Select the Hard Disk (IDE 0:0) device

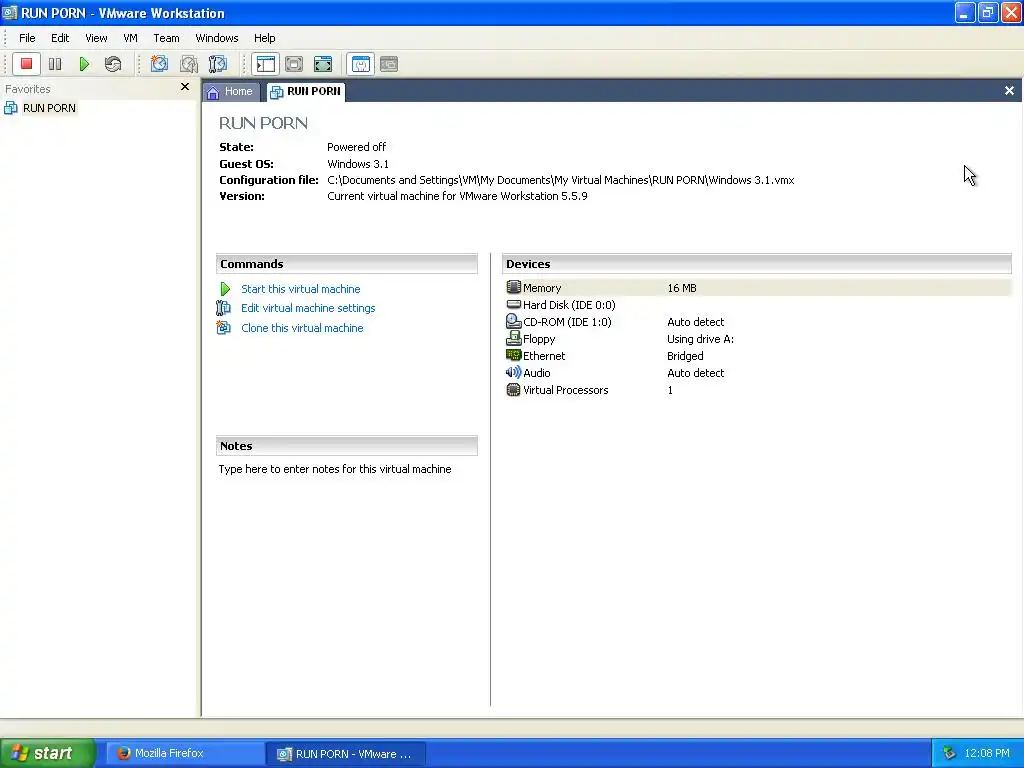[x=758, y=305]
